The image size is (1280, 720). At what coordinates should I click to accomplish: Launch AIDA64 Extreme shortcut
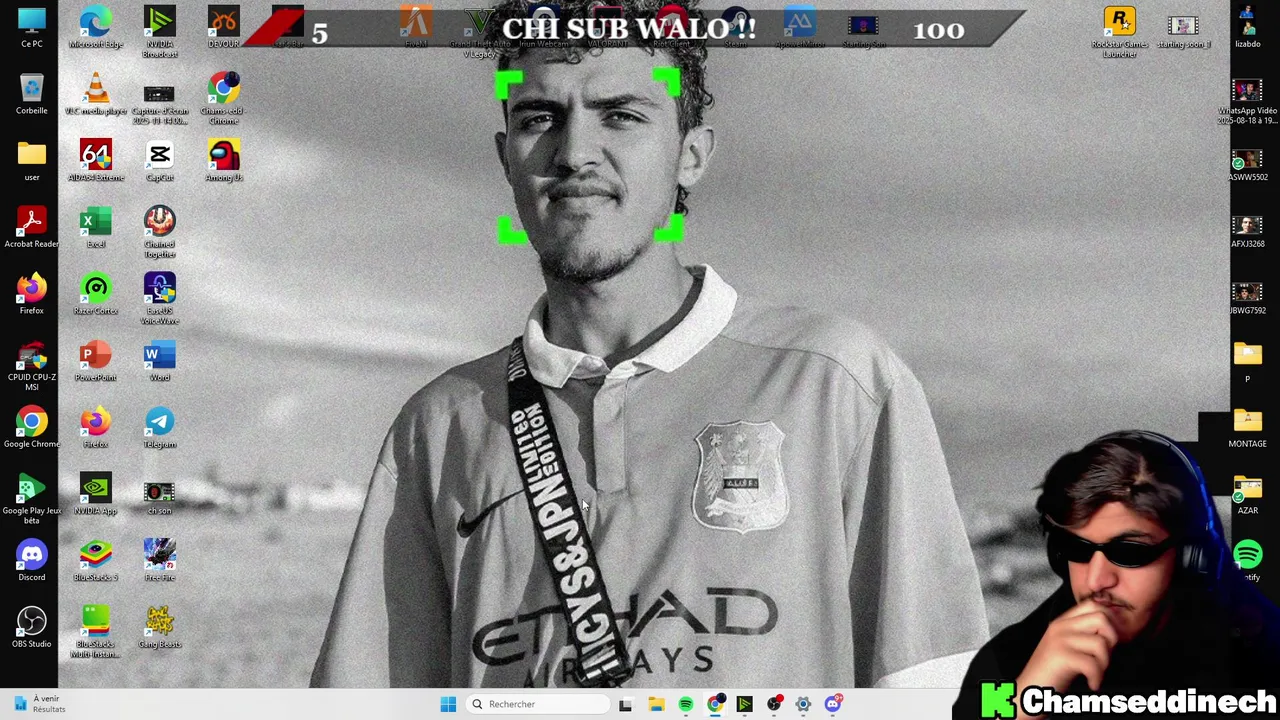(95, 161)
